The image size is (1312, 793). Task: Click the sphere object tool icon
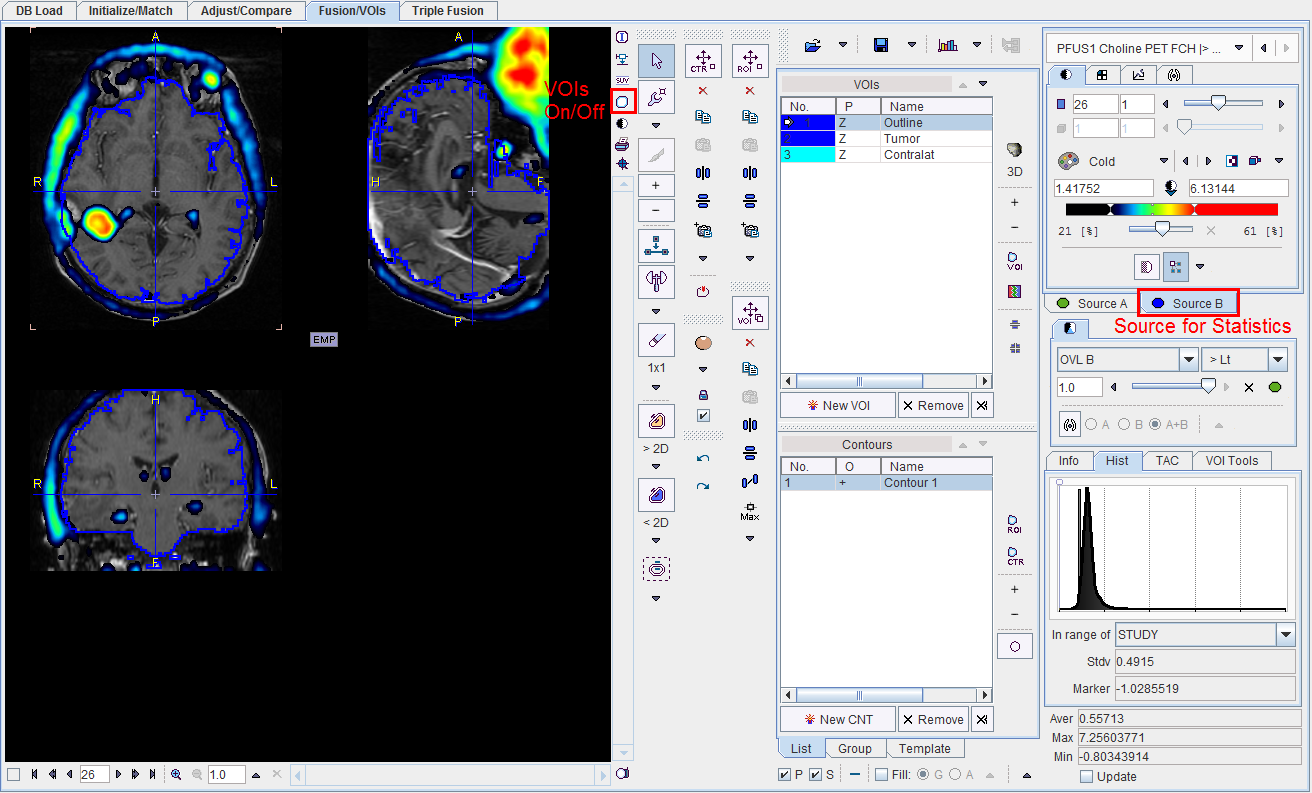[703, 343]
